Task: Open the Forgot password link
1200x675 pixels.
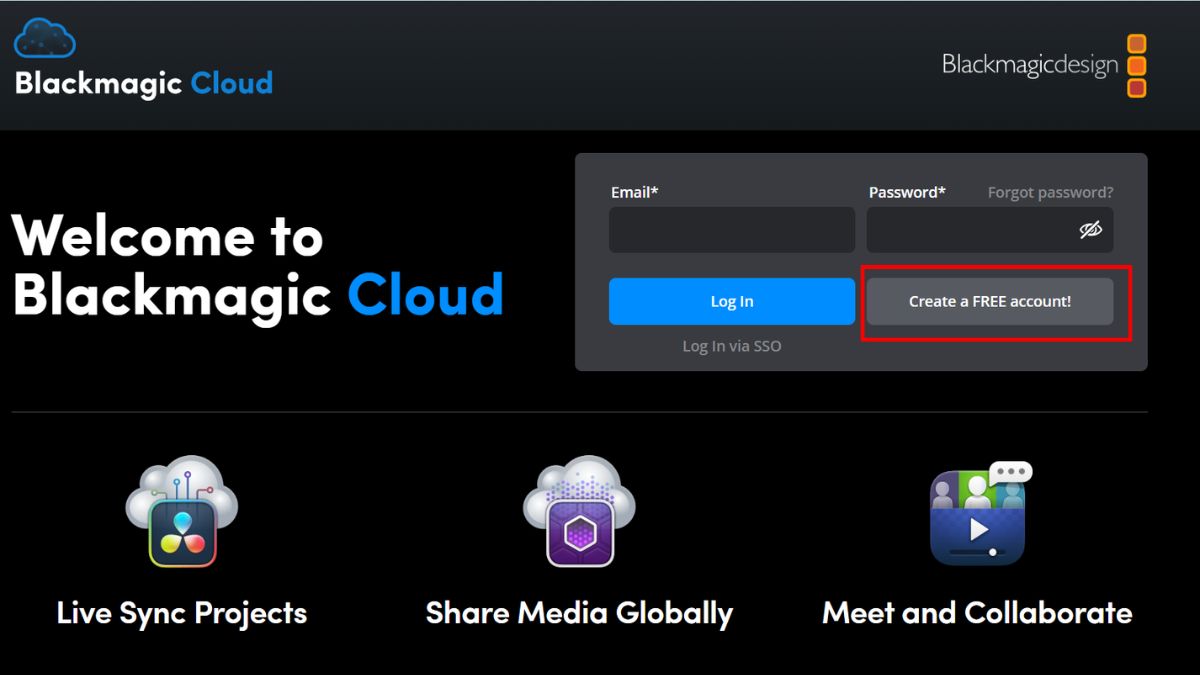Action: point(1050,192)
